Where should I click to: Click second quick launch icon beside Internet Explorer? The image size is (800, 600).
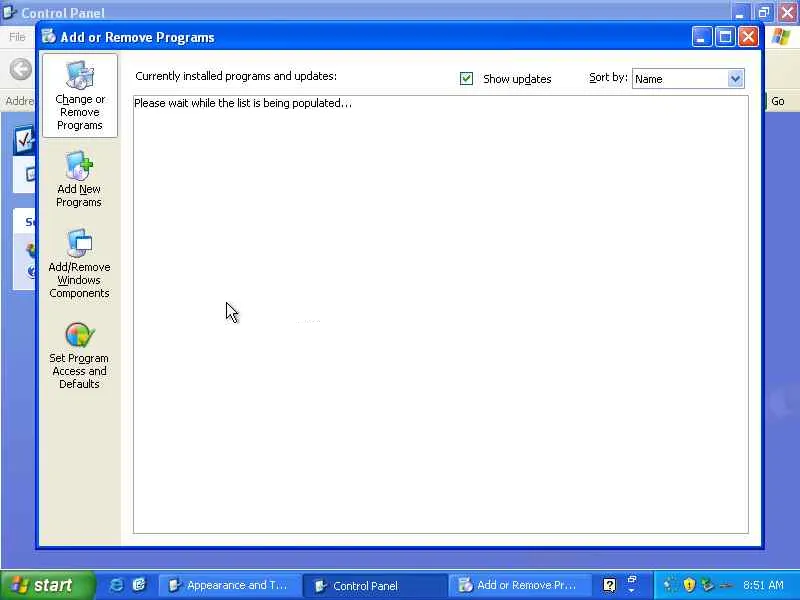139,585
